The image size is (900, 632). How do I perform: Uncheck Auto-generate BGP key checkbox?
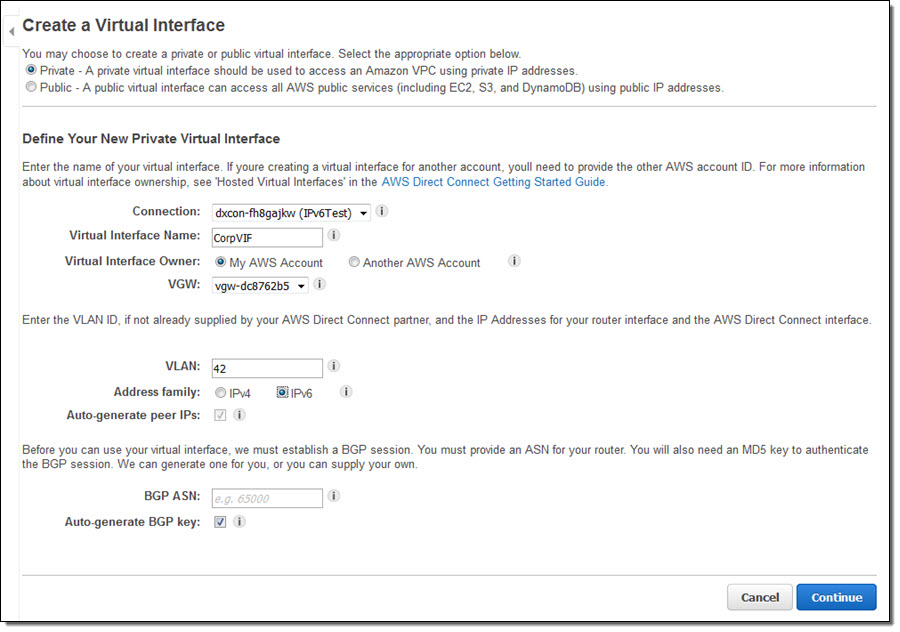pos(220,522)
